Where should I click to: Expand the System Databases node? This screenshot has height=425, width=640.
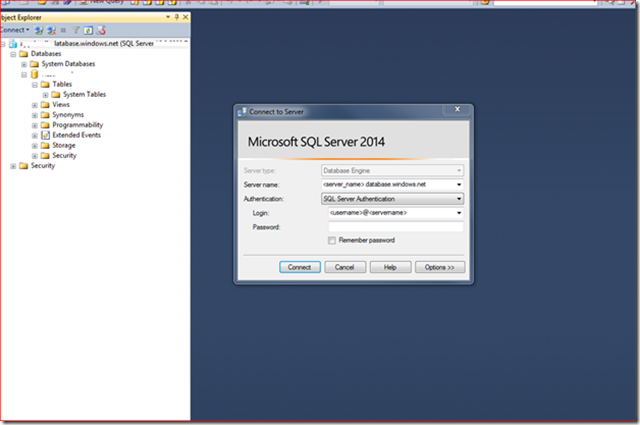pos(24,65)
